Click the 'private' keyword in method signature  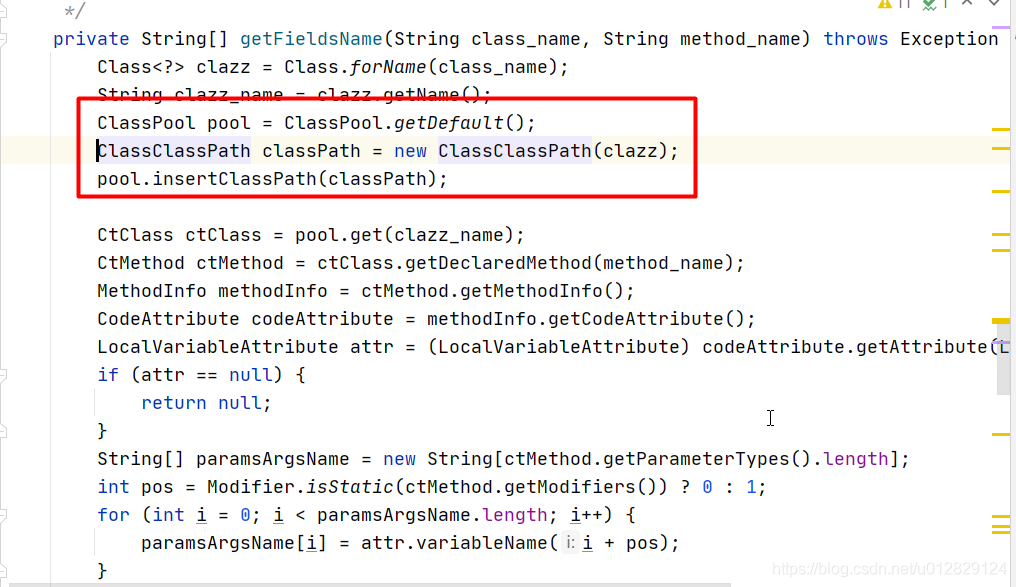(x=91, y=40)
